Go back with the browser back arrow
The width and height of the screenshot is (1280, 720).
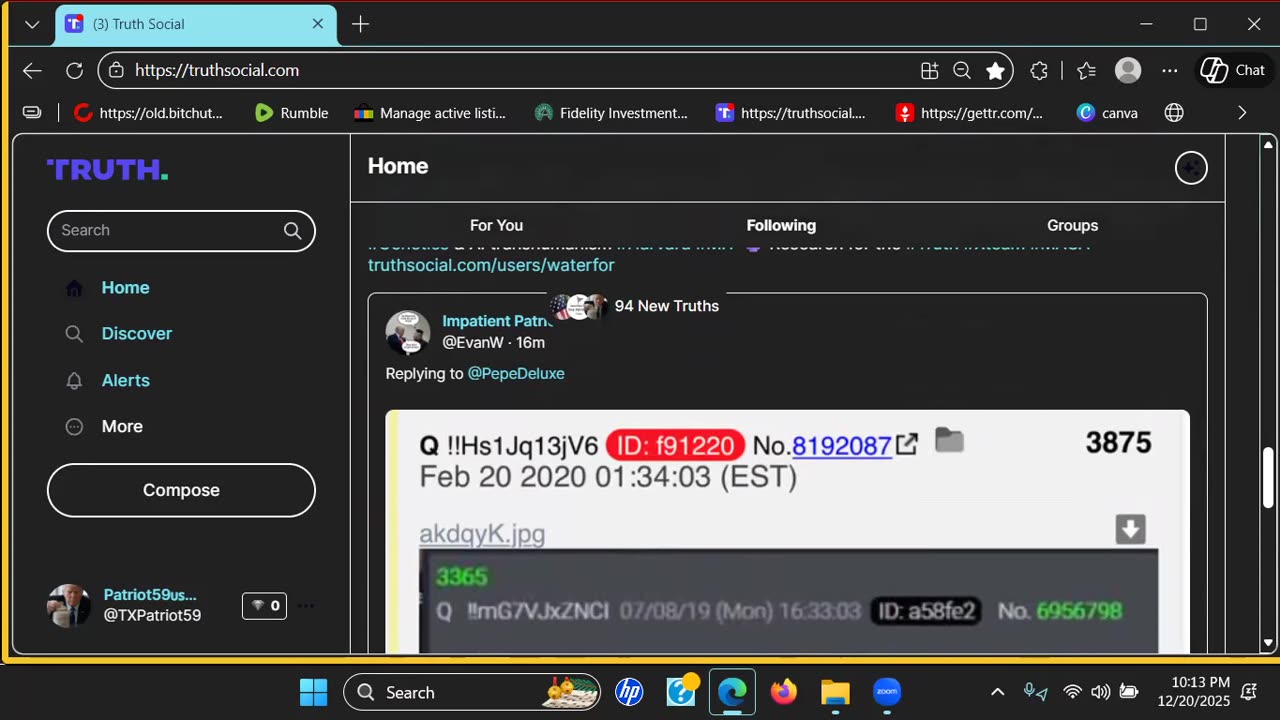32,70
